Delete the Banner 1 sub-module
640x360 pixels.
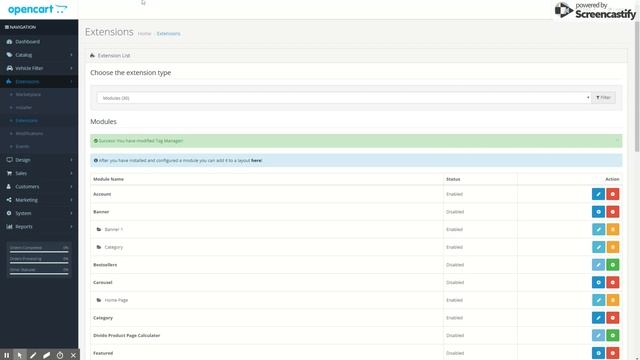(612, 229)
